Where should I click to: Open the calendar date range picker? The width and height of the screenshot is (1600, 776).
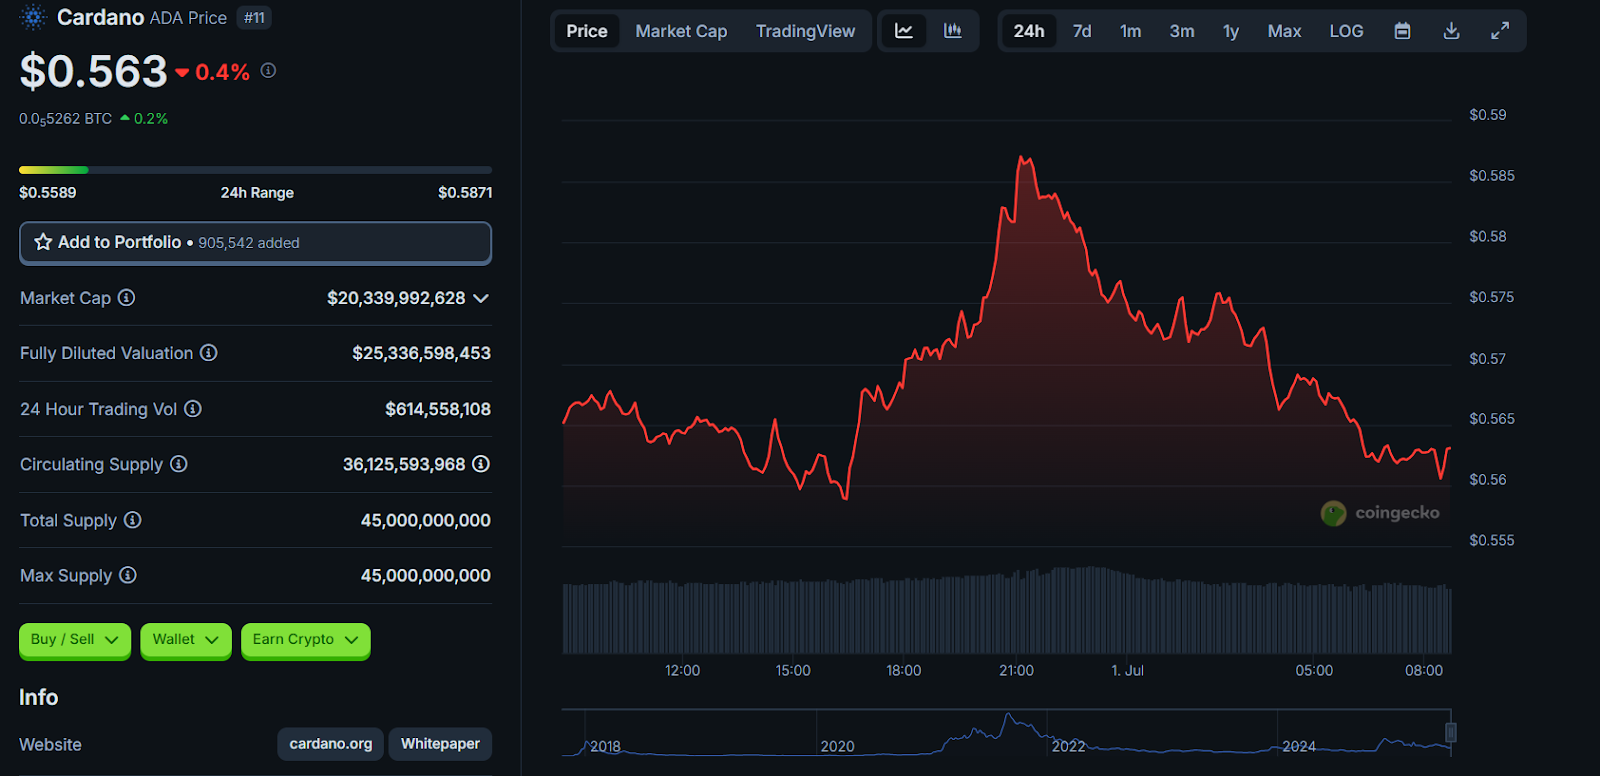[1403, 31]
